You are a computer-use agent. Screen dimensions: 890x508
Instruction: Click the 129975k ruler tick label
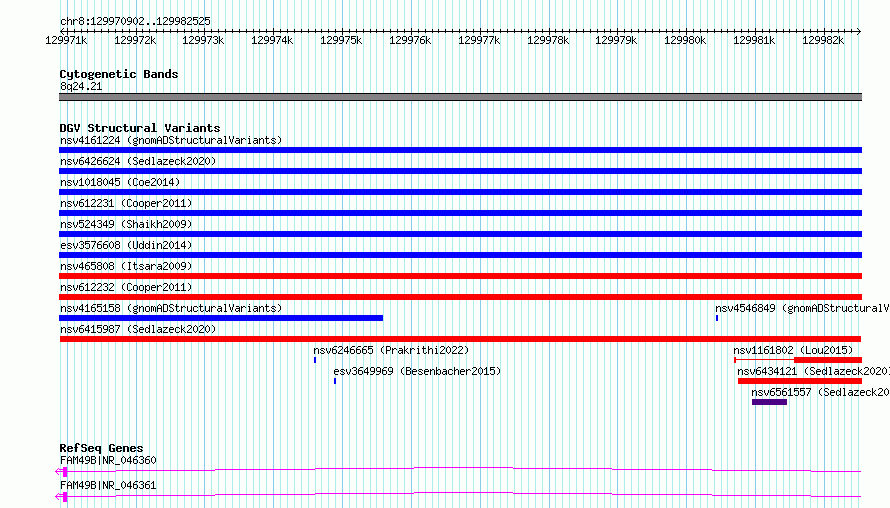pos(341,40)
